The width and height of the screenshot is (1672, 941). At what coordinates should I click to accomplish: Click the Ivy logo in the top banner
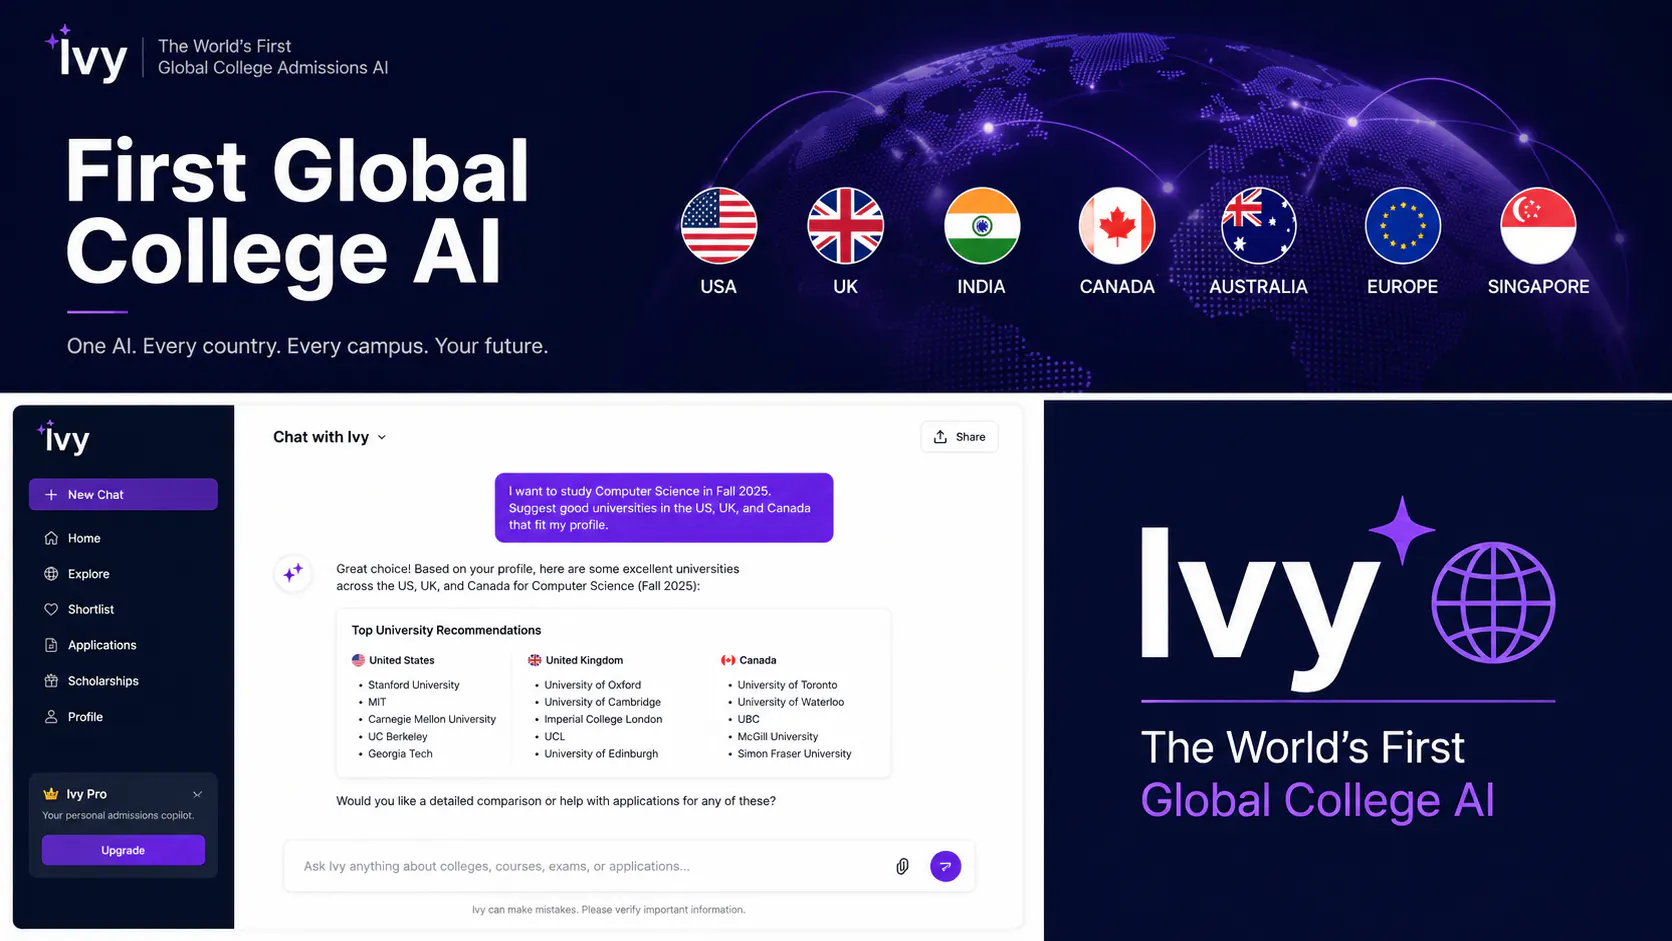click(x=87, y=54)
